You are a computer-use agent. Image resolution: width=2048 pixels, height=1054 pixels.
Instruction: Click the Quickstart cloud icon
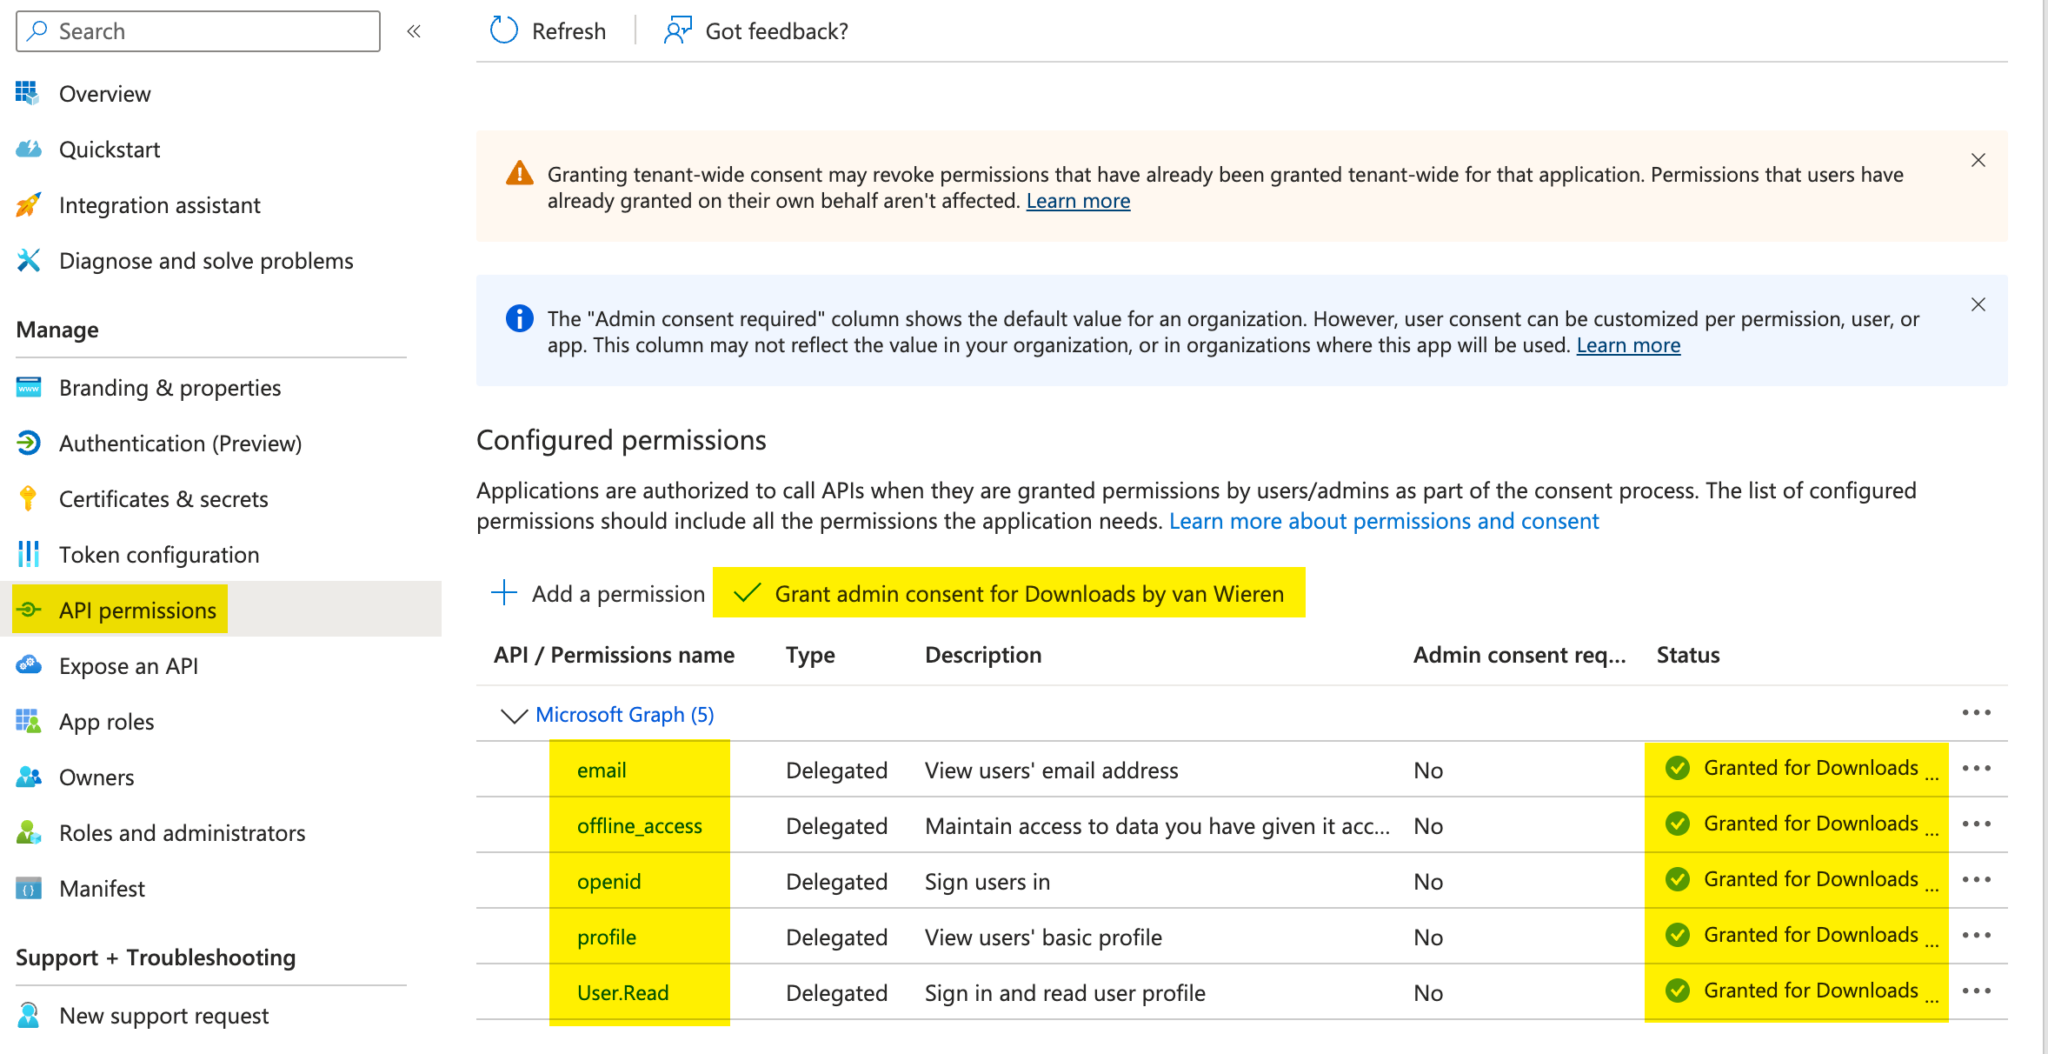(28, 149)
